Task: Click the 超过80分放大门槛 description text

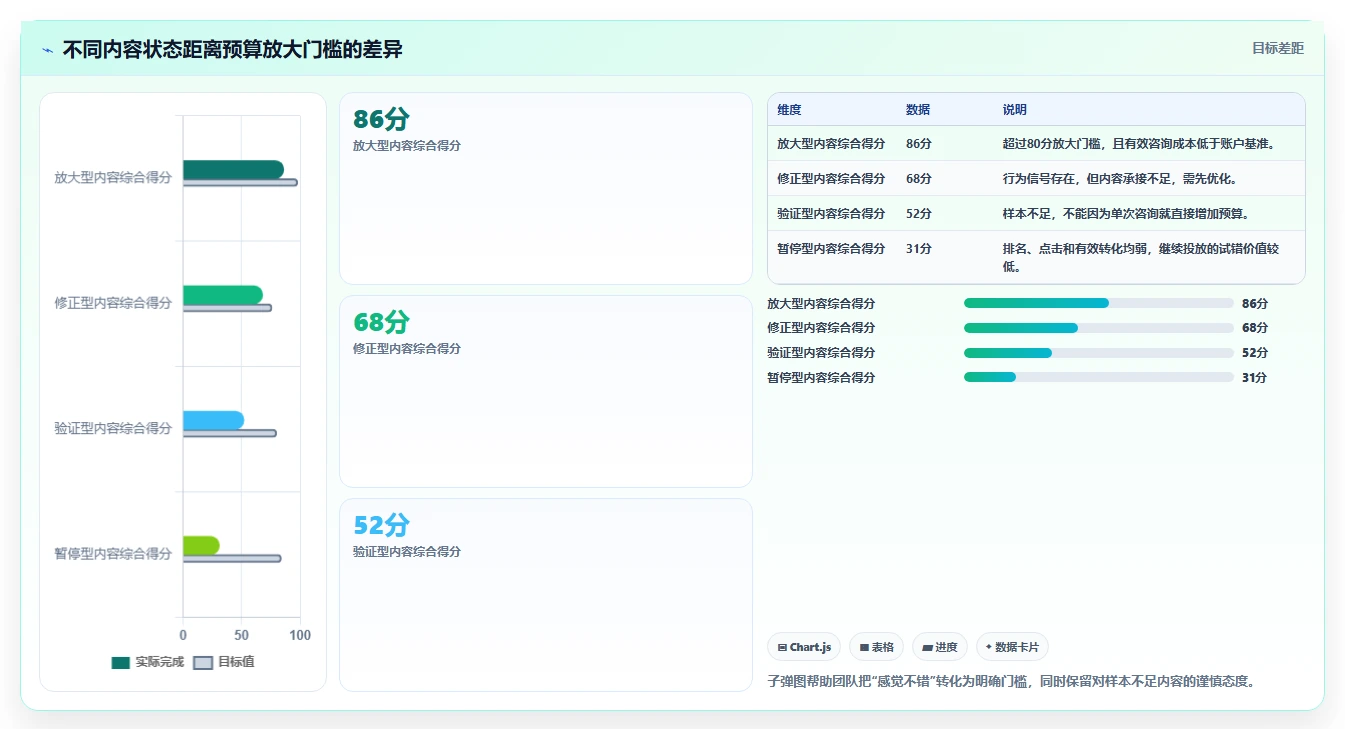Action: pyautogui.click(x=1139, y=144)
